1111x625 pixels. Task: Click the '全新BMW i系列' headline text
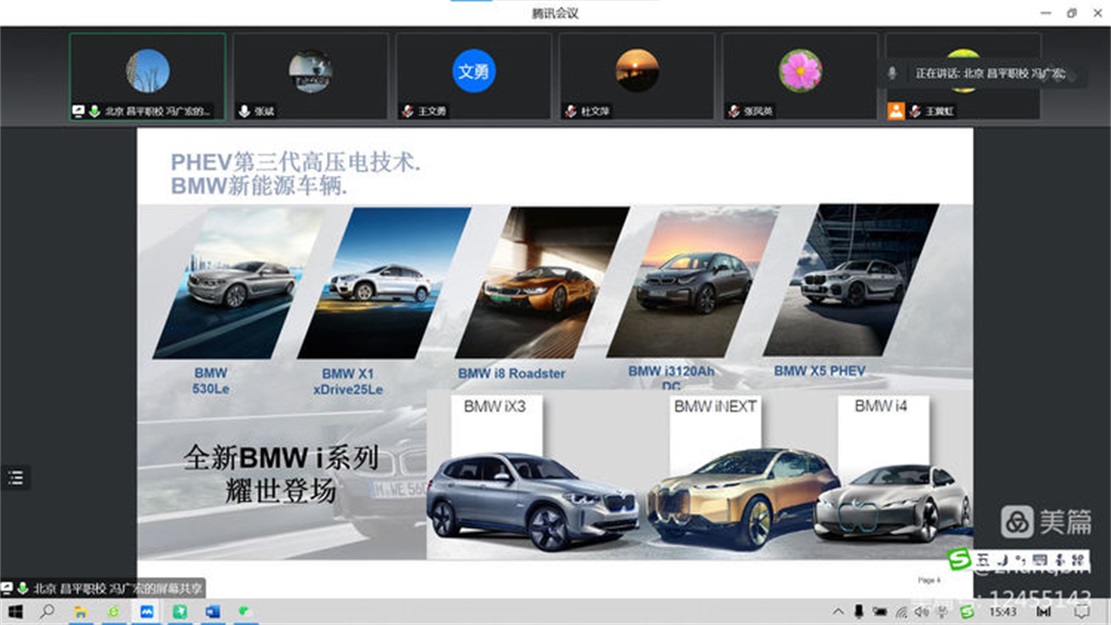coord(281,457)
